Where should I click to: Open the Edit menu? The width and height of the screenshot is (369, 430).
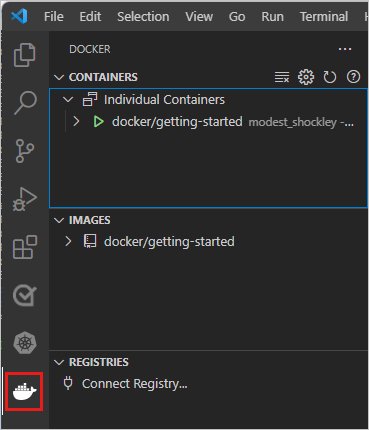click(x=90, y=16)
